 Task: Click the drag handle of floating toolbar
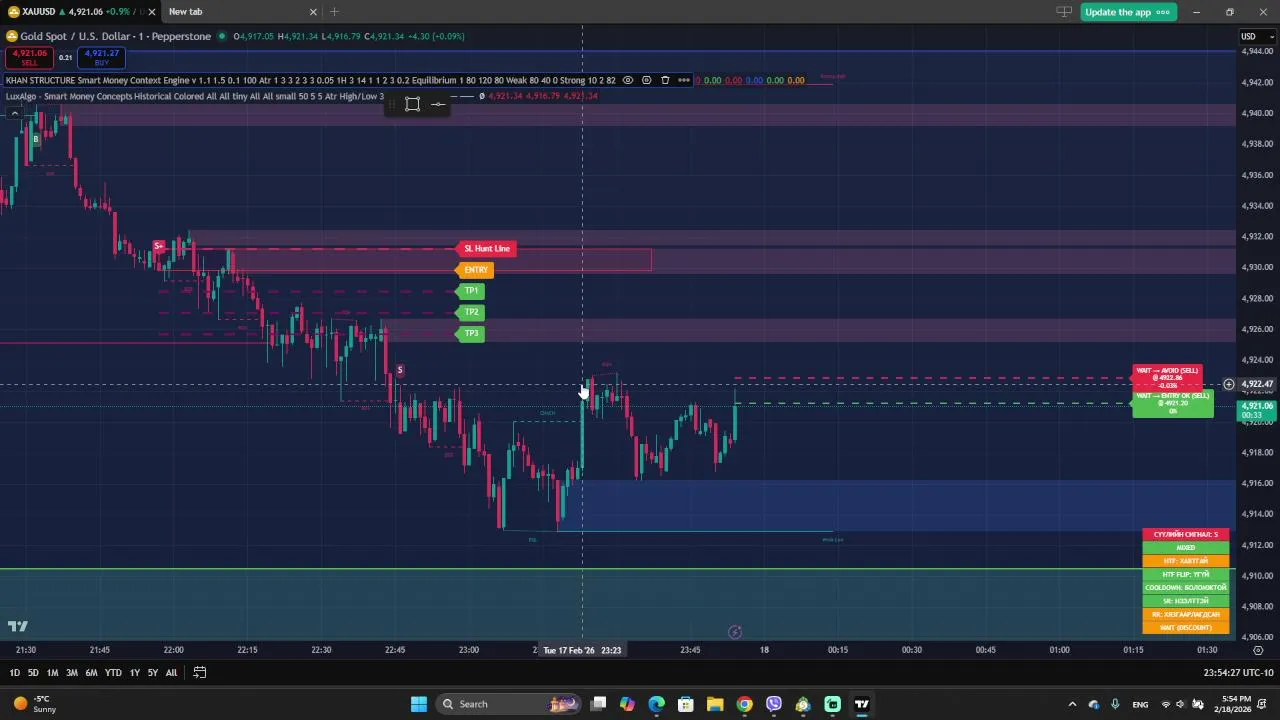(x=392, y=104)
